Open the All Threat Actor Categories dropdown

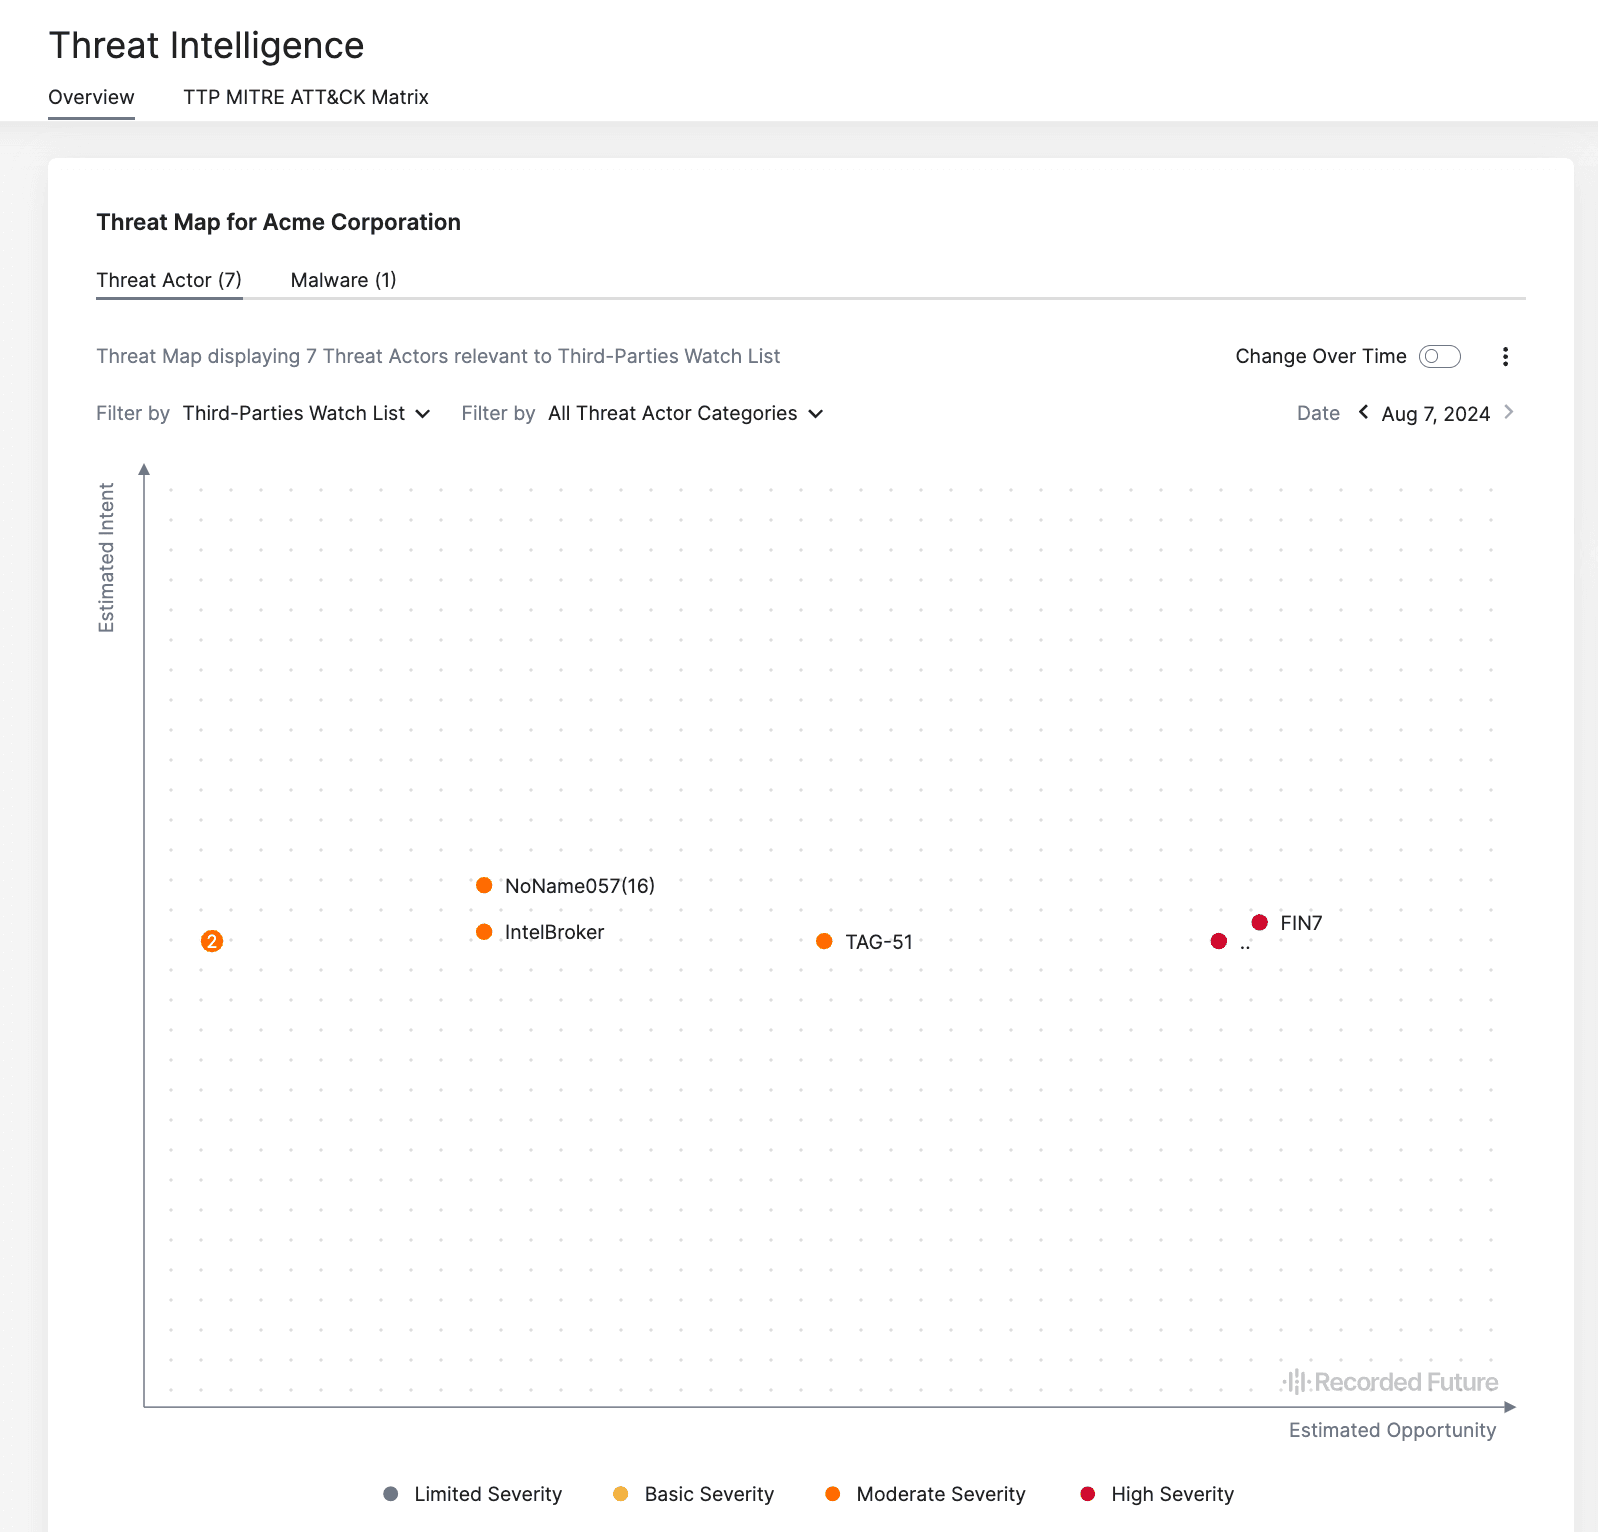[685, 414]
